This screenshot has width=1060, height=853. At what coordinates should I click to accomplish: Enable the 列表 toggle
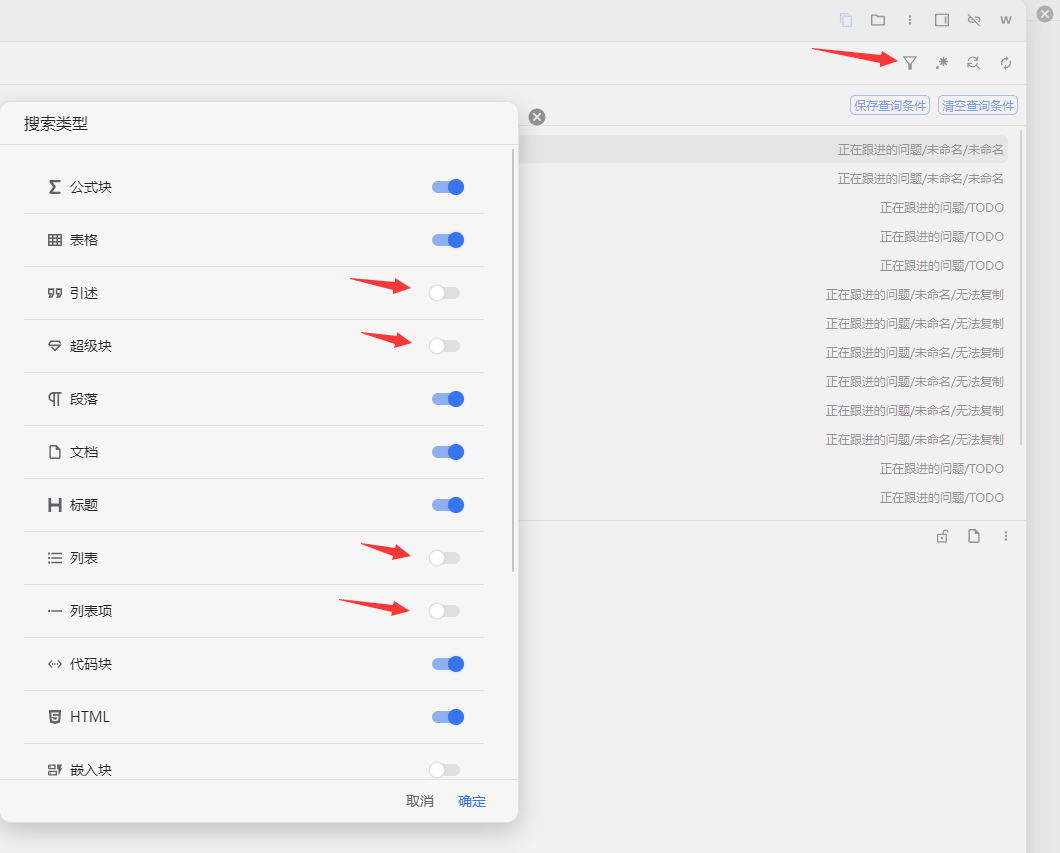pyautogui.click(x=444, y=558)
